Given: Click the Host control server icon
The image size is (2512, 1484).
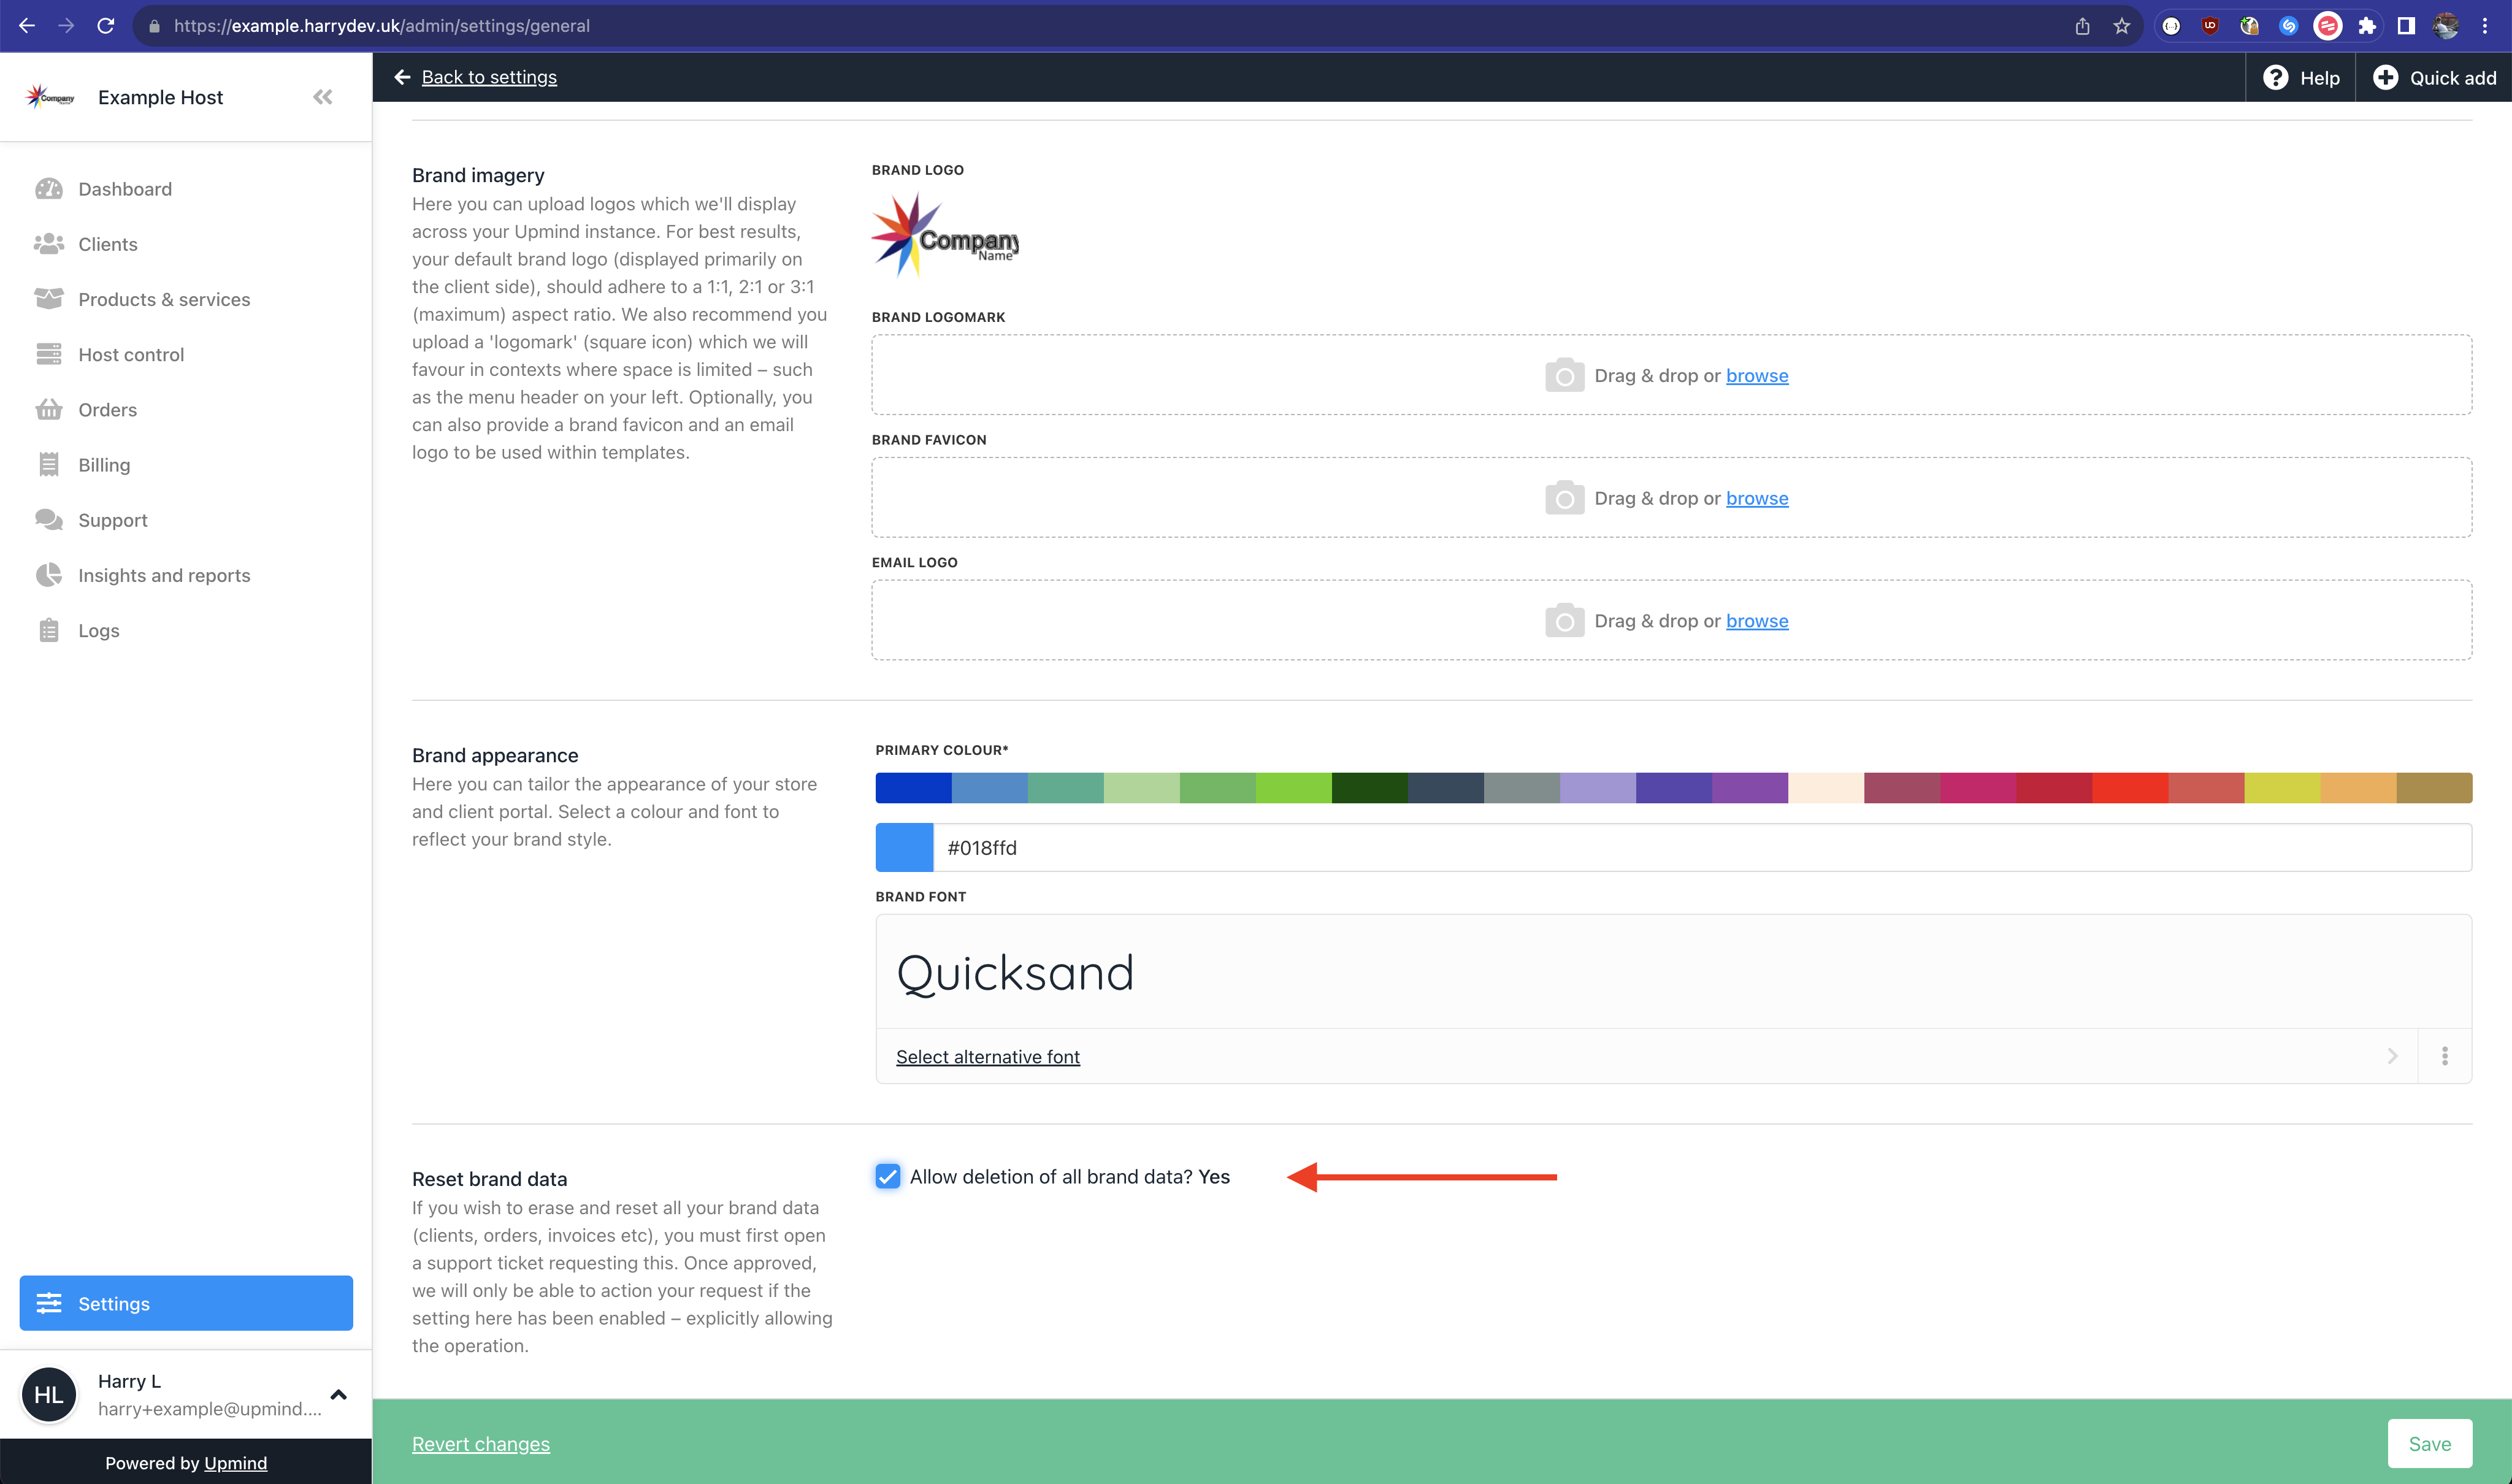Looking at the screenshot, I should [48, 355].
